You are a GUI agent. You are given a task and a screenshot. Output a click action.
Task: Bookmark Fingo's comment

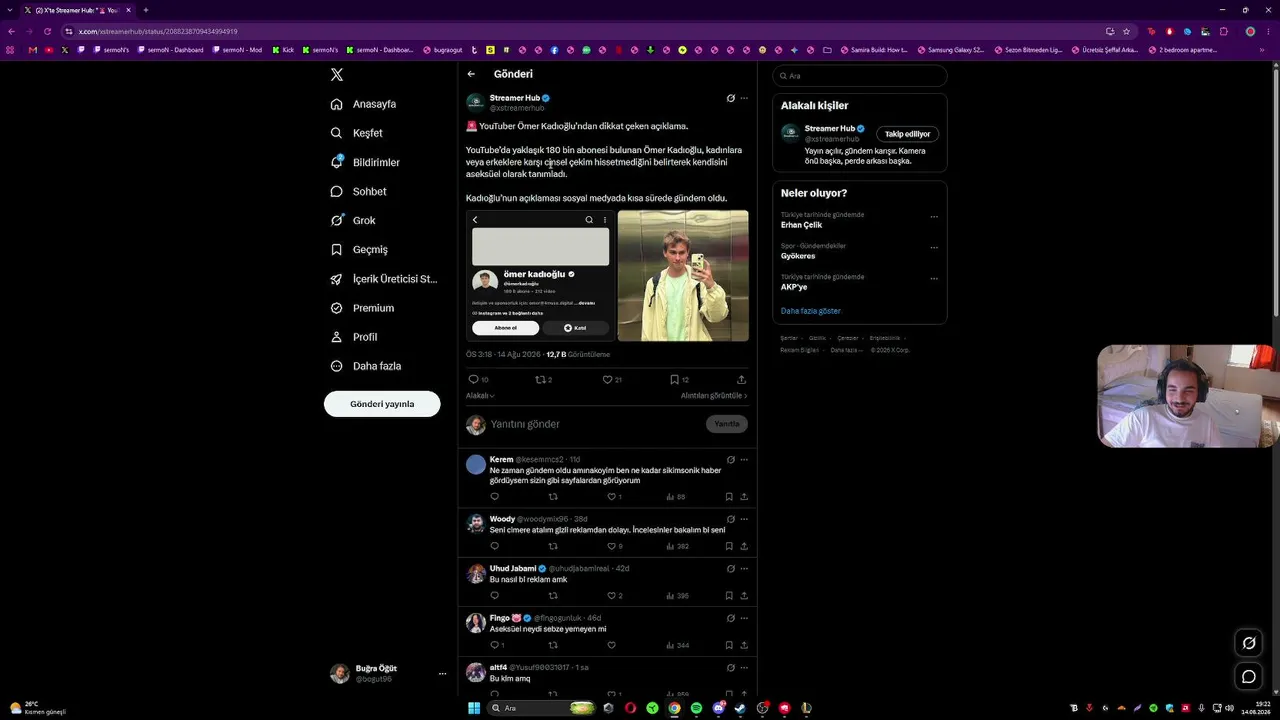(729, 645)
